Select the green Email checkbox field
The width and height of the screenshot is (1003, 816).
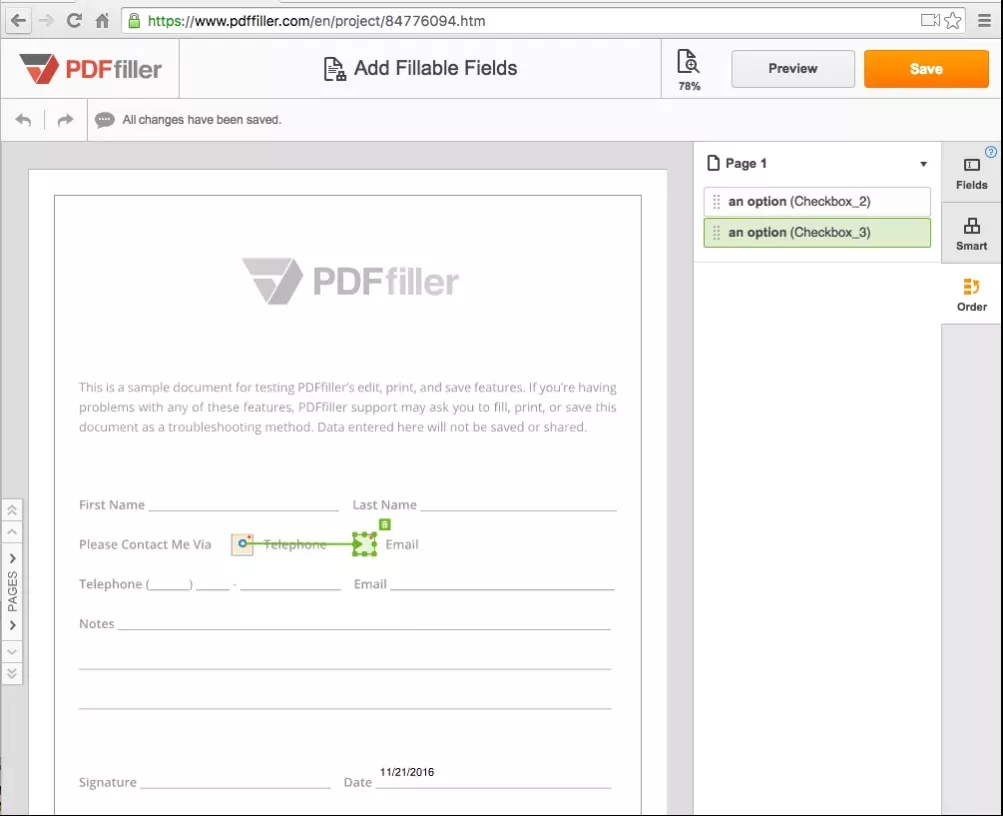[365, 544]
